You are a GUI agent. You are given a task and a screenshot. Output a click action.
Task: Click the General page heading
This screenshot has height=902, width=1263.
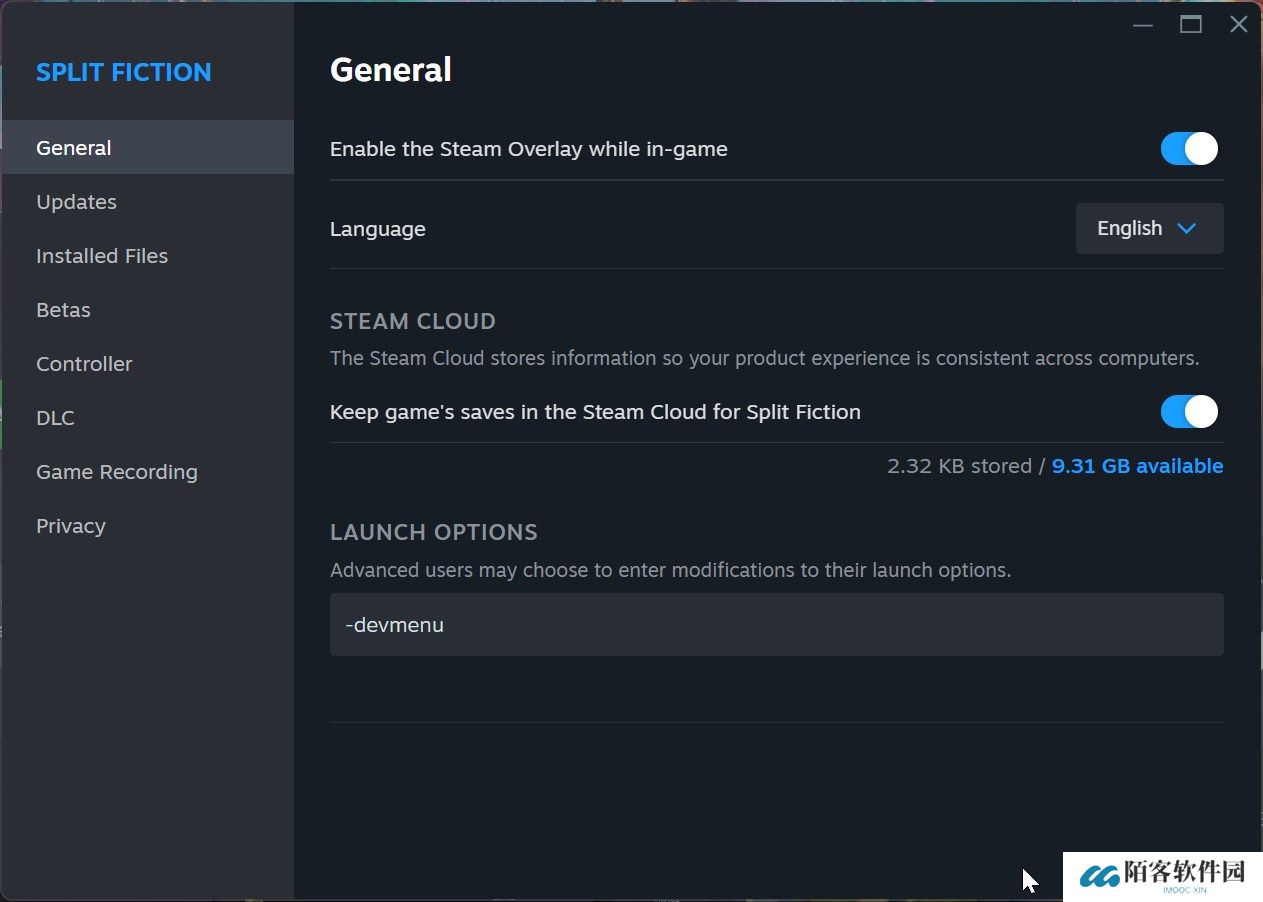pyautogui.click(x=391, y=70)
